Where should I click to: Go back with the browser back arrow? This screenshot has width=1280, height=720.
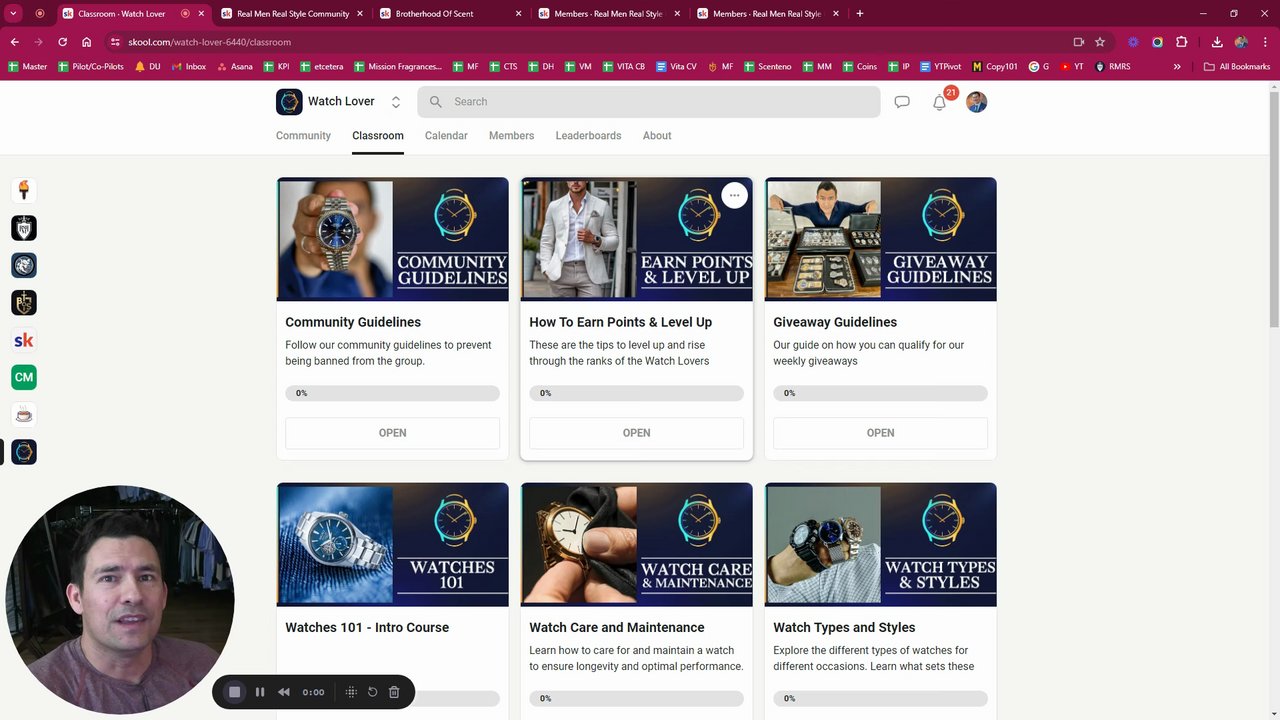(14, 42)
